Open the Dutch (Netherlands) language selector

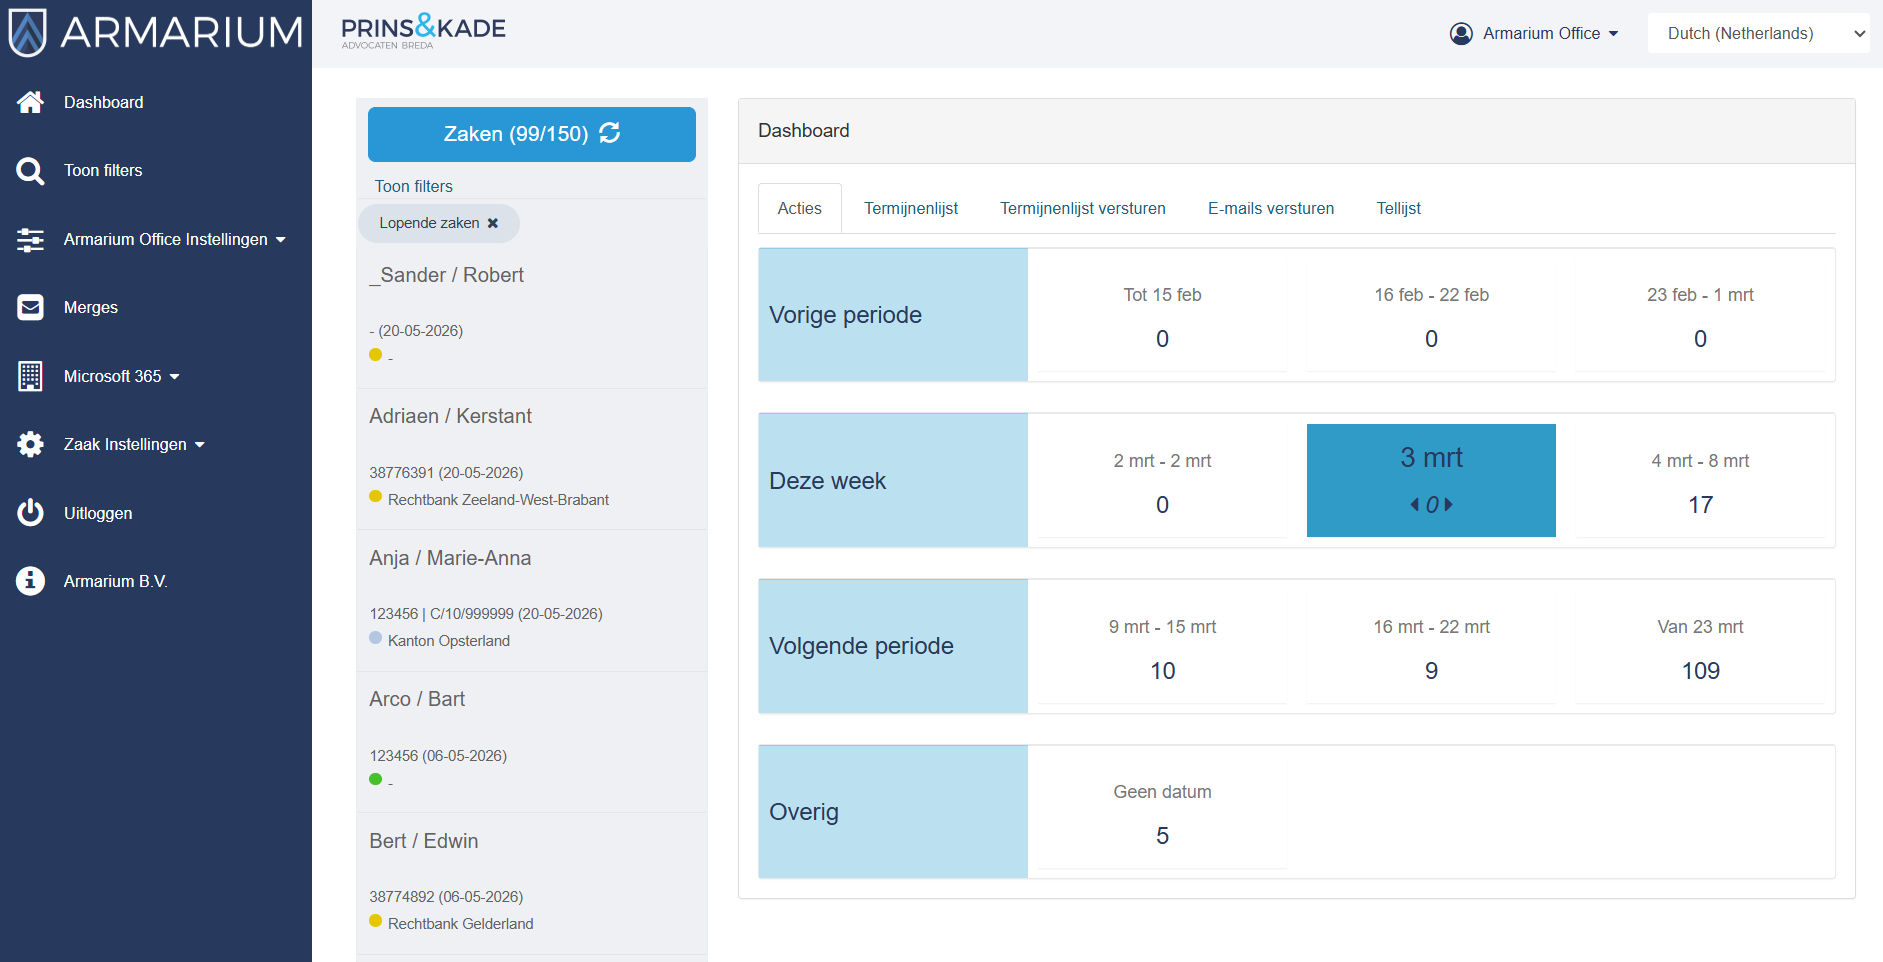[x=1758, y=34]
